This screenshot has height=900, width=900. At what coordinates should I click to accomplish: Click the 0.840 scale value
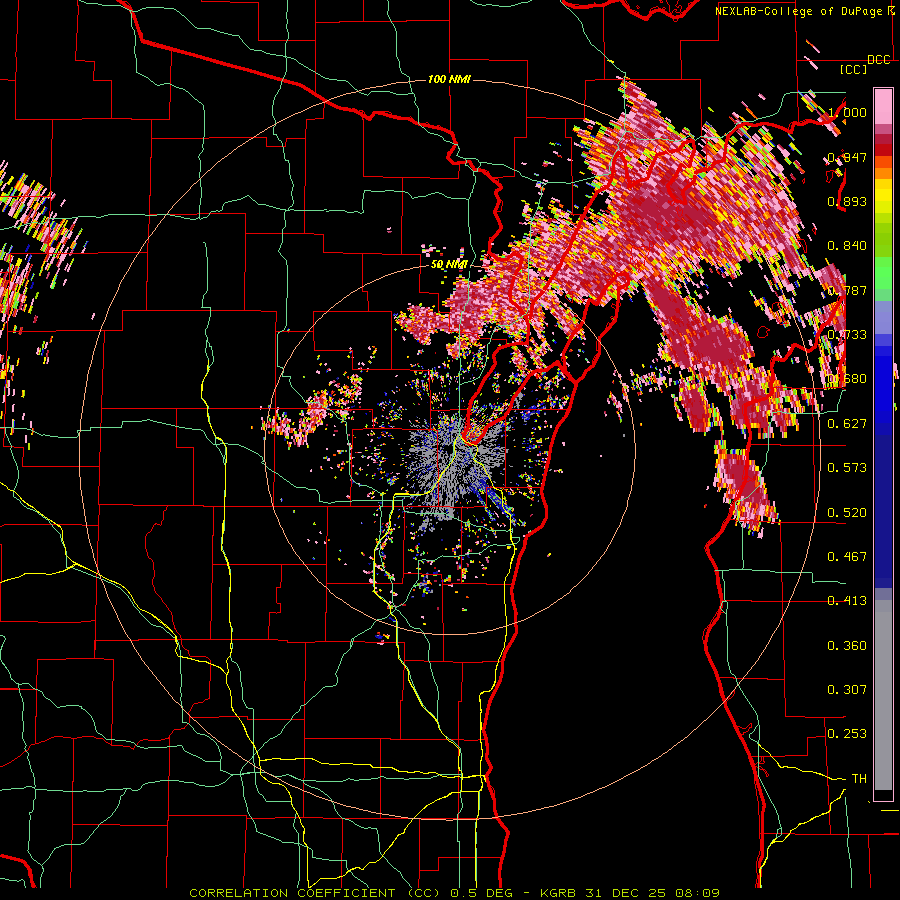pyautogui.click(x=847, y=246)
